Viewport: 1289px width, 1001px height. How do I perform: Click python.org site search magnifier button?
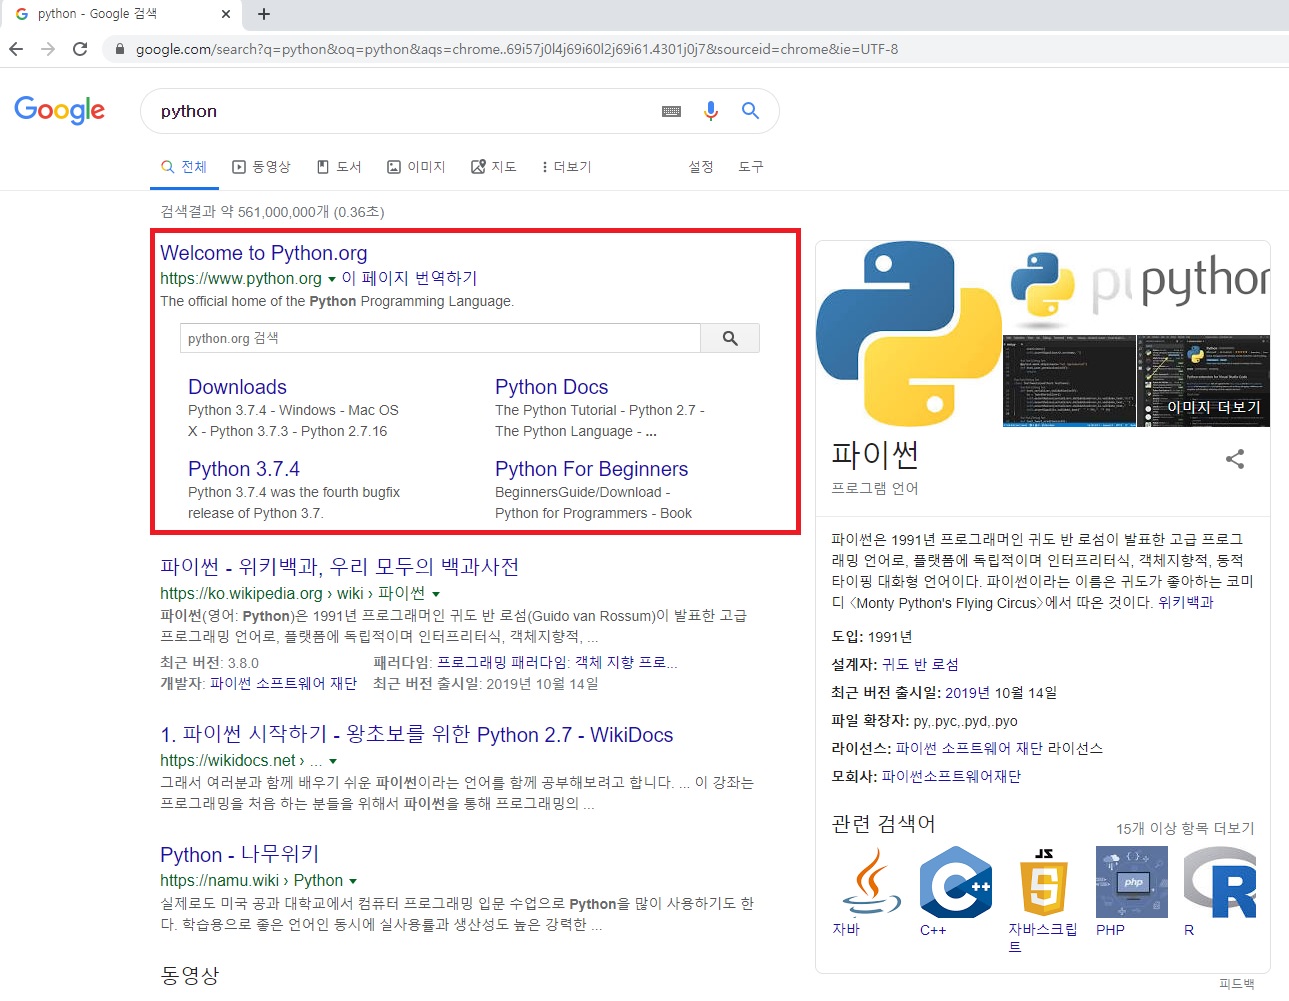coord(730,338)
